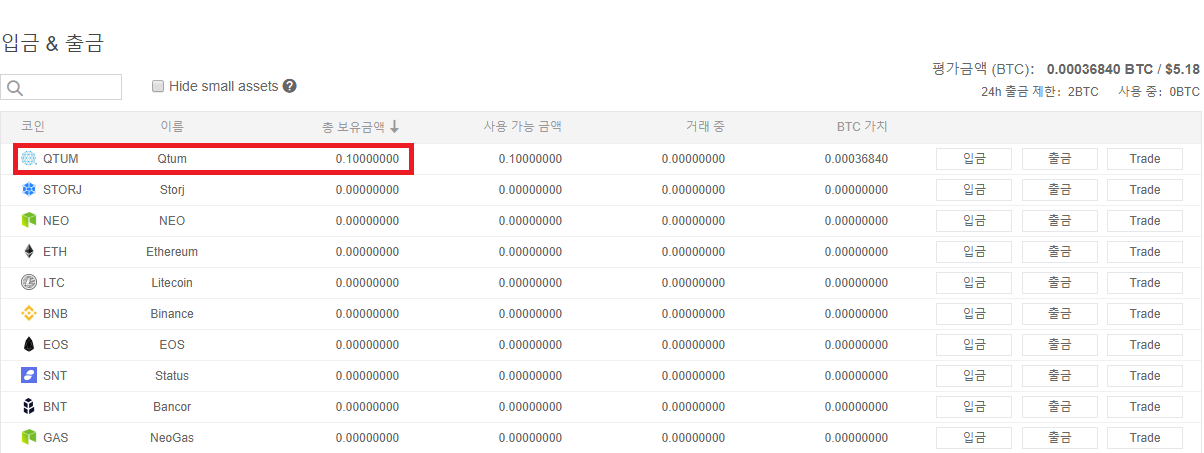Click the 0.00036840 BTC / $5.18 estimated value
This screenshot has width=1204, height=453.
pos(1123,69)
